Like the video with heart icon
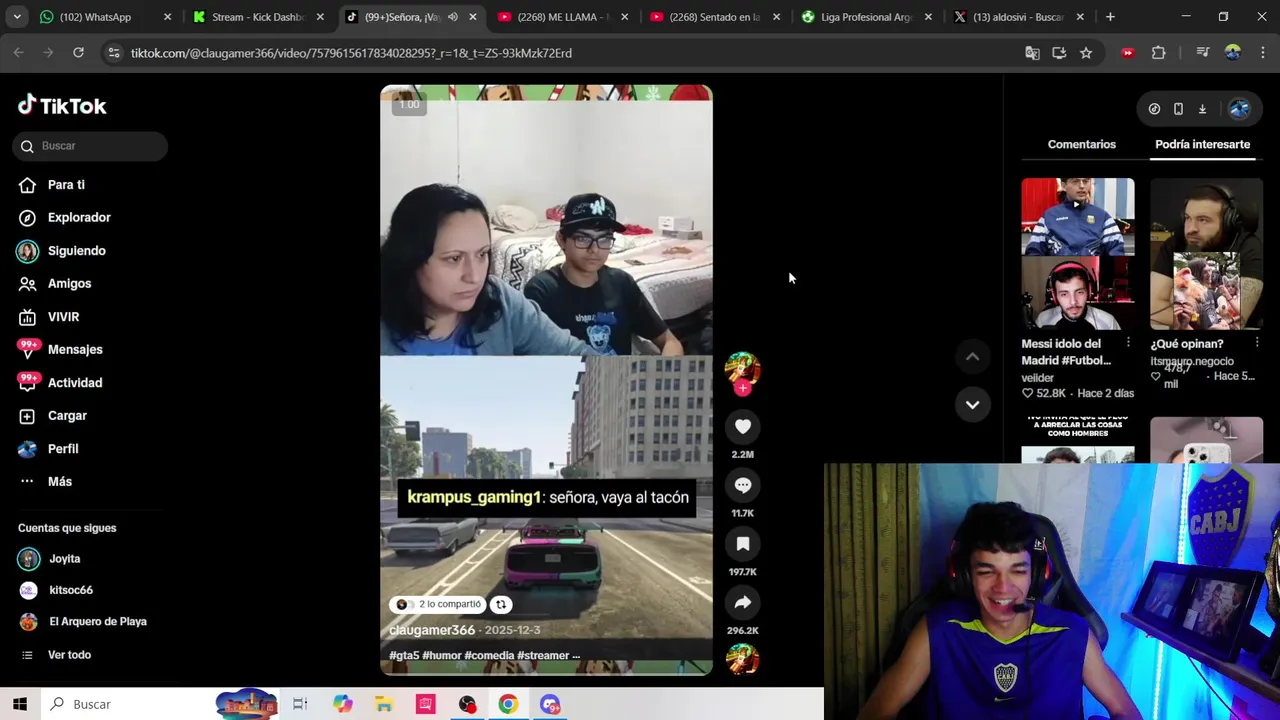Image resolution: width=1280 pixels, height=720 pixels. point(743,427)
